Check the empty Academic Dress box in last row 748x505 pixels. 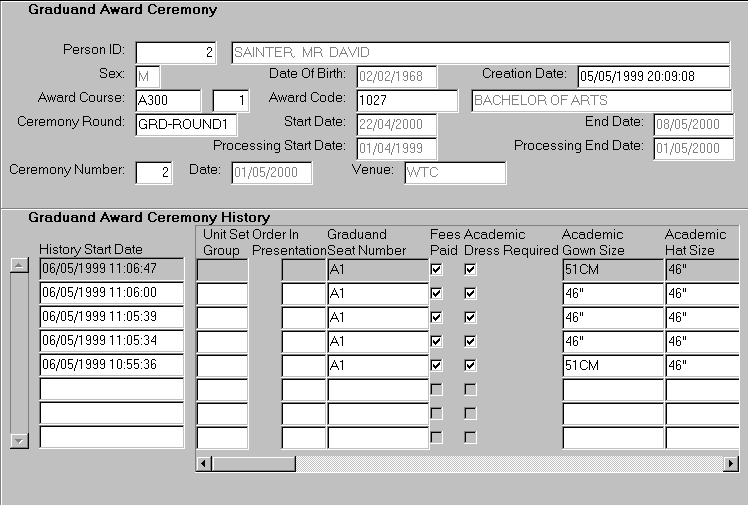click(470, 437)
